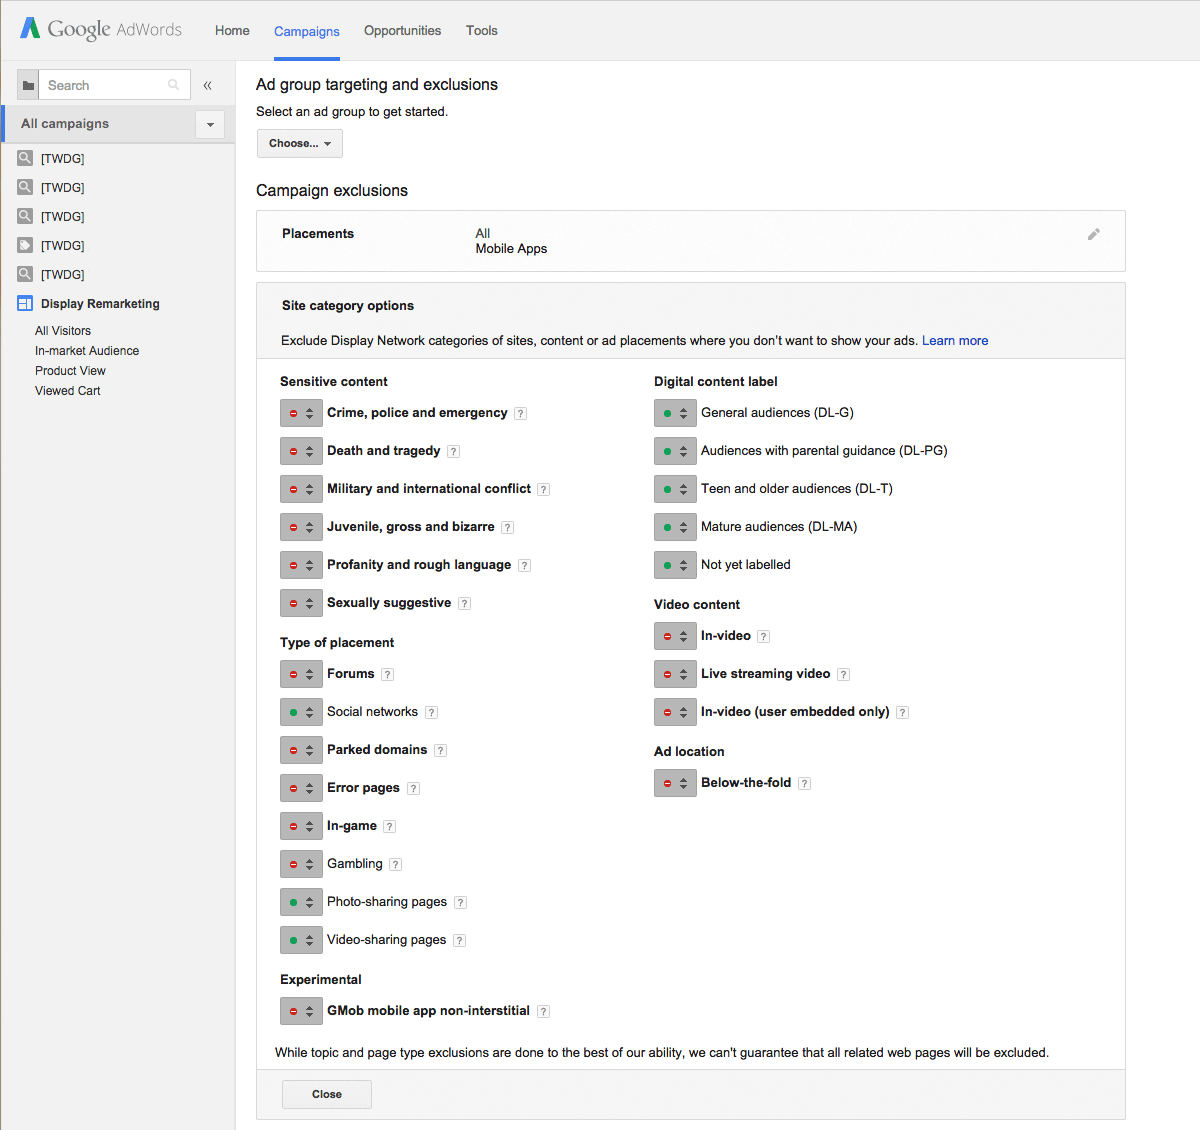Open Gambling exclusion status selector
Image resolution: width=1200 pixels, height=1130 pixels.
coord(301,864)
